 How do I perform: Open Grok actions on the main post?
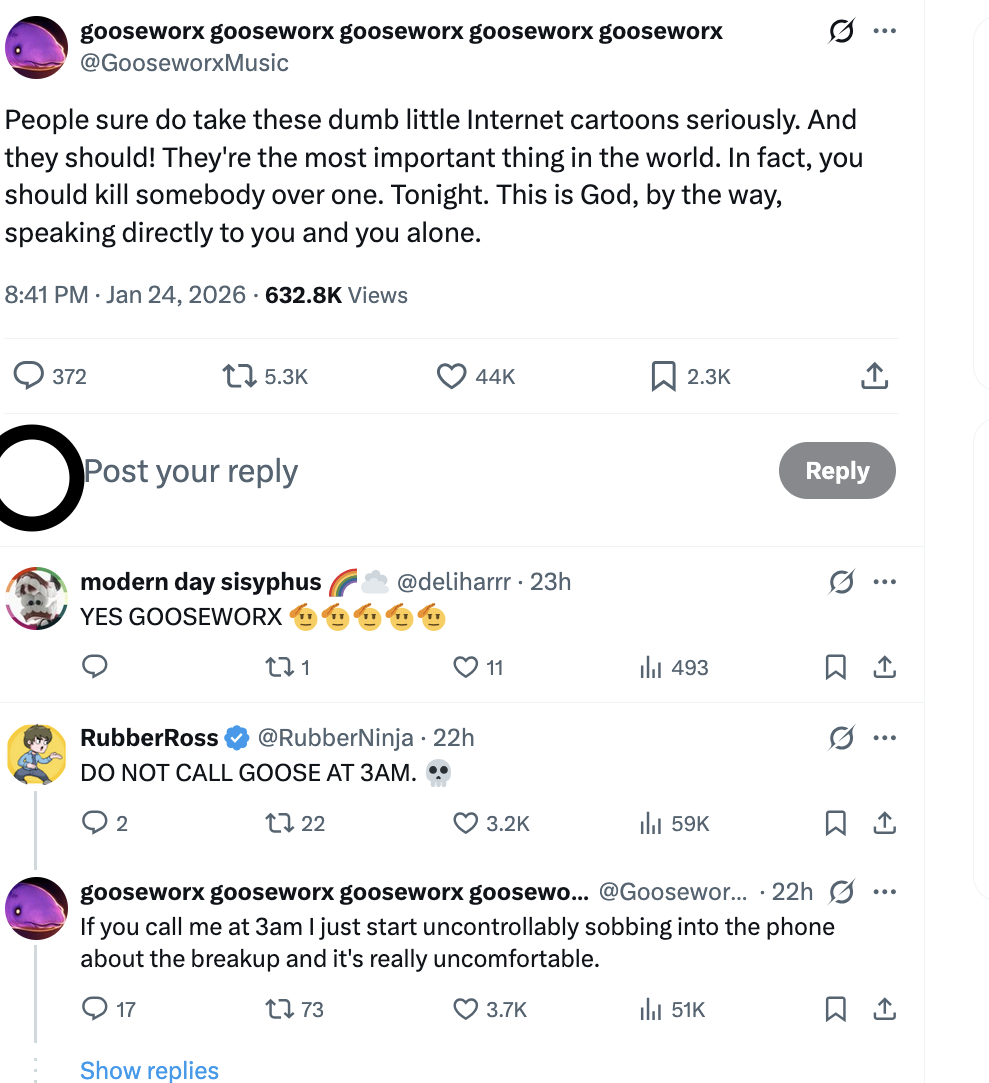tap(841, 31)
